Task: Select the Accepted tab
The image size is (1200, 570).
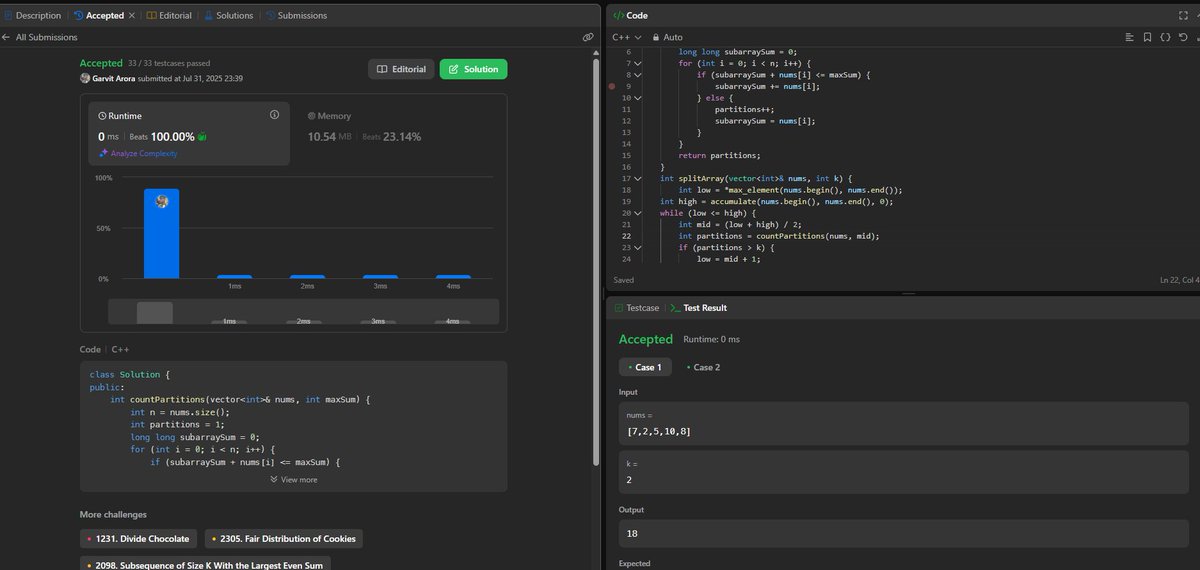Action: pyautogui.click(x=99, y=16)
